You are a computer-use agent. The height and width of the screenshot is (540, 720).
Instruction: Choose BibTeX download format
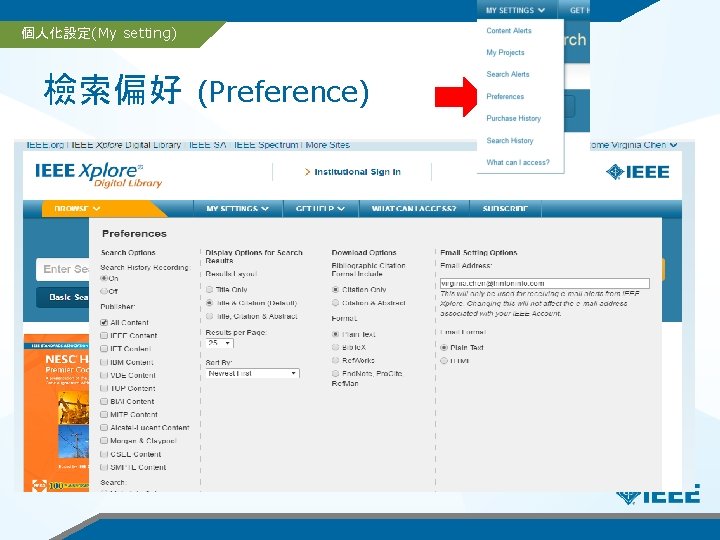336,348
